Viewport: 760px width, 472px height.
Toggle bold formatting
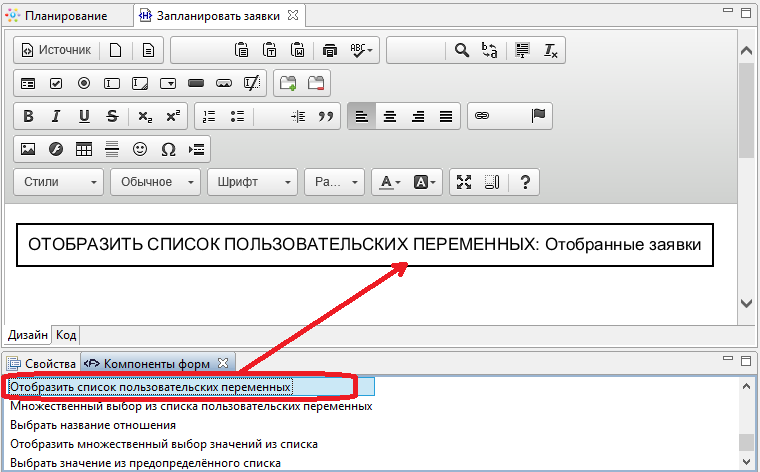point(28,116)
